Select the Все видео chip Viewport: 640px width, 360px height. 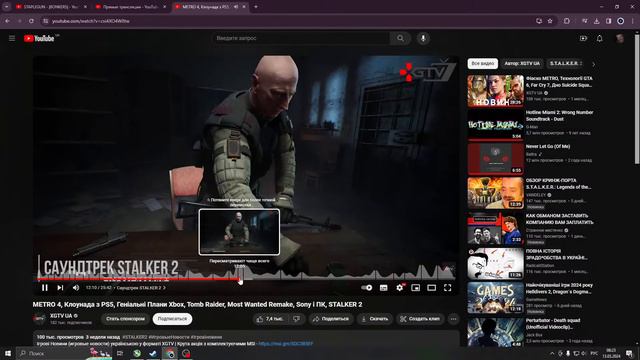(x=482, y=63)
